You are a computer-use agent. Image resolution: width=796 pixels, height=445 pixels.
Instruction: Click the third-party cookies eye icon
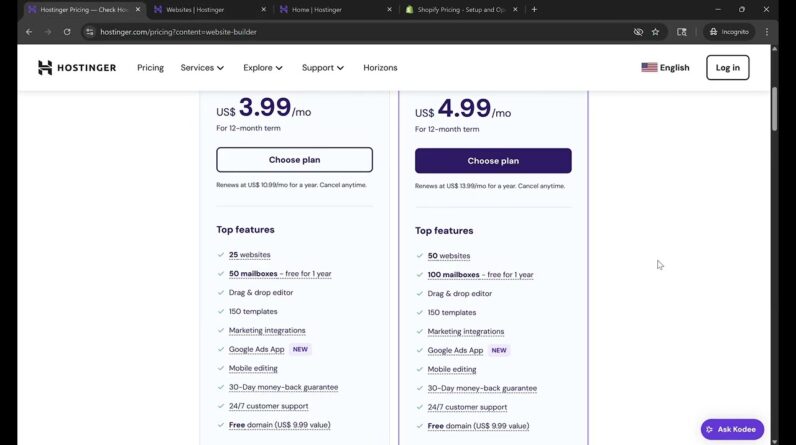(638, 31)
